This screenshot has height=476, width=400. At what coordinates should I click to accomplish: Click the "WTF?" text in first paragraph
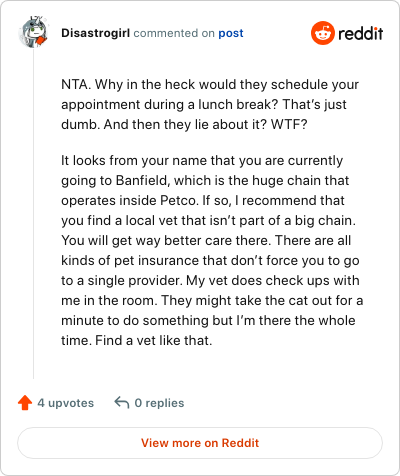289,124
